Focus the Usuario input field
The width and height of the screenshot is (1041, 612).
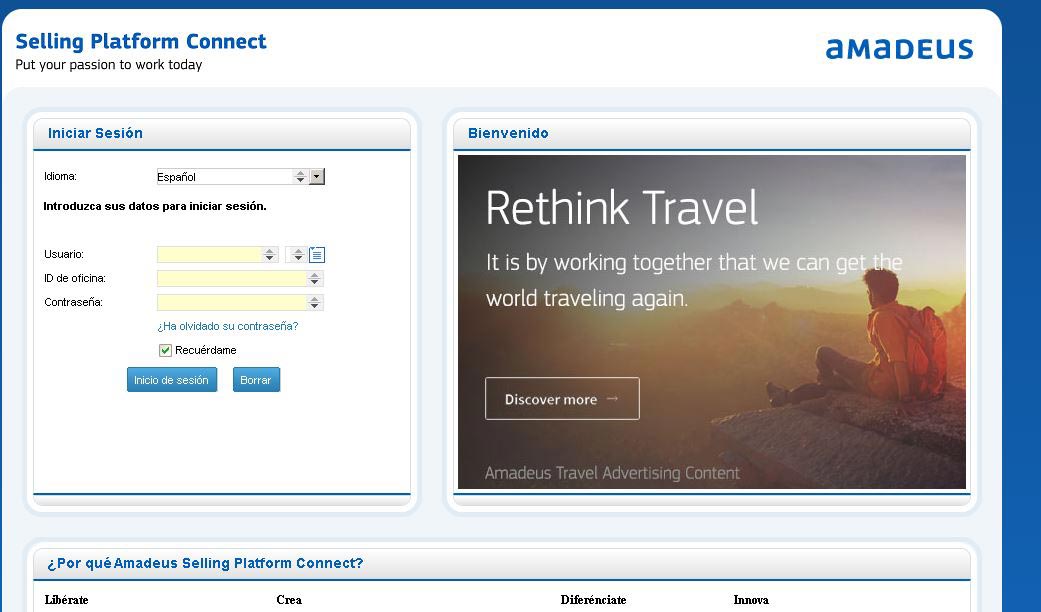(x=209, y=255)
